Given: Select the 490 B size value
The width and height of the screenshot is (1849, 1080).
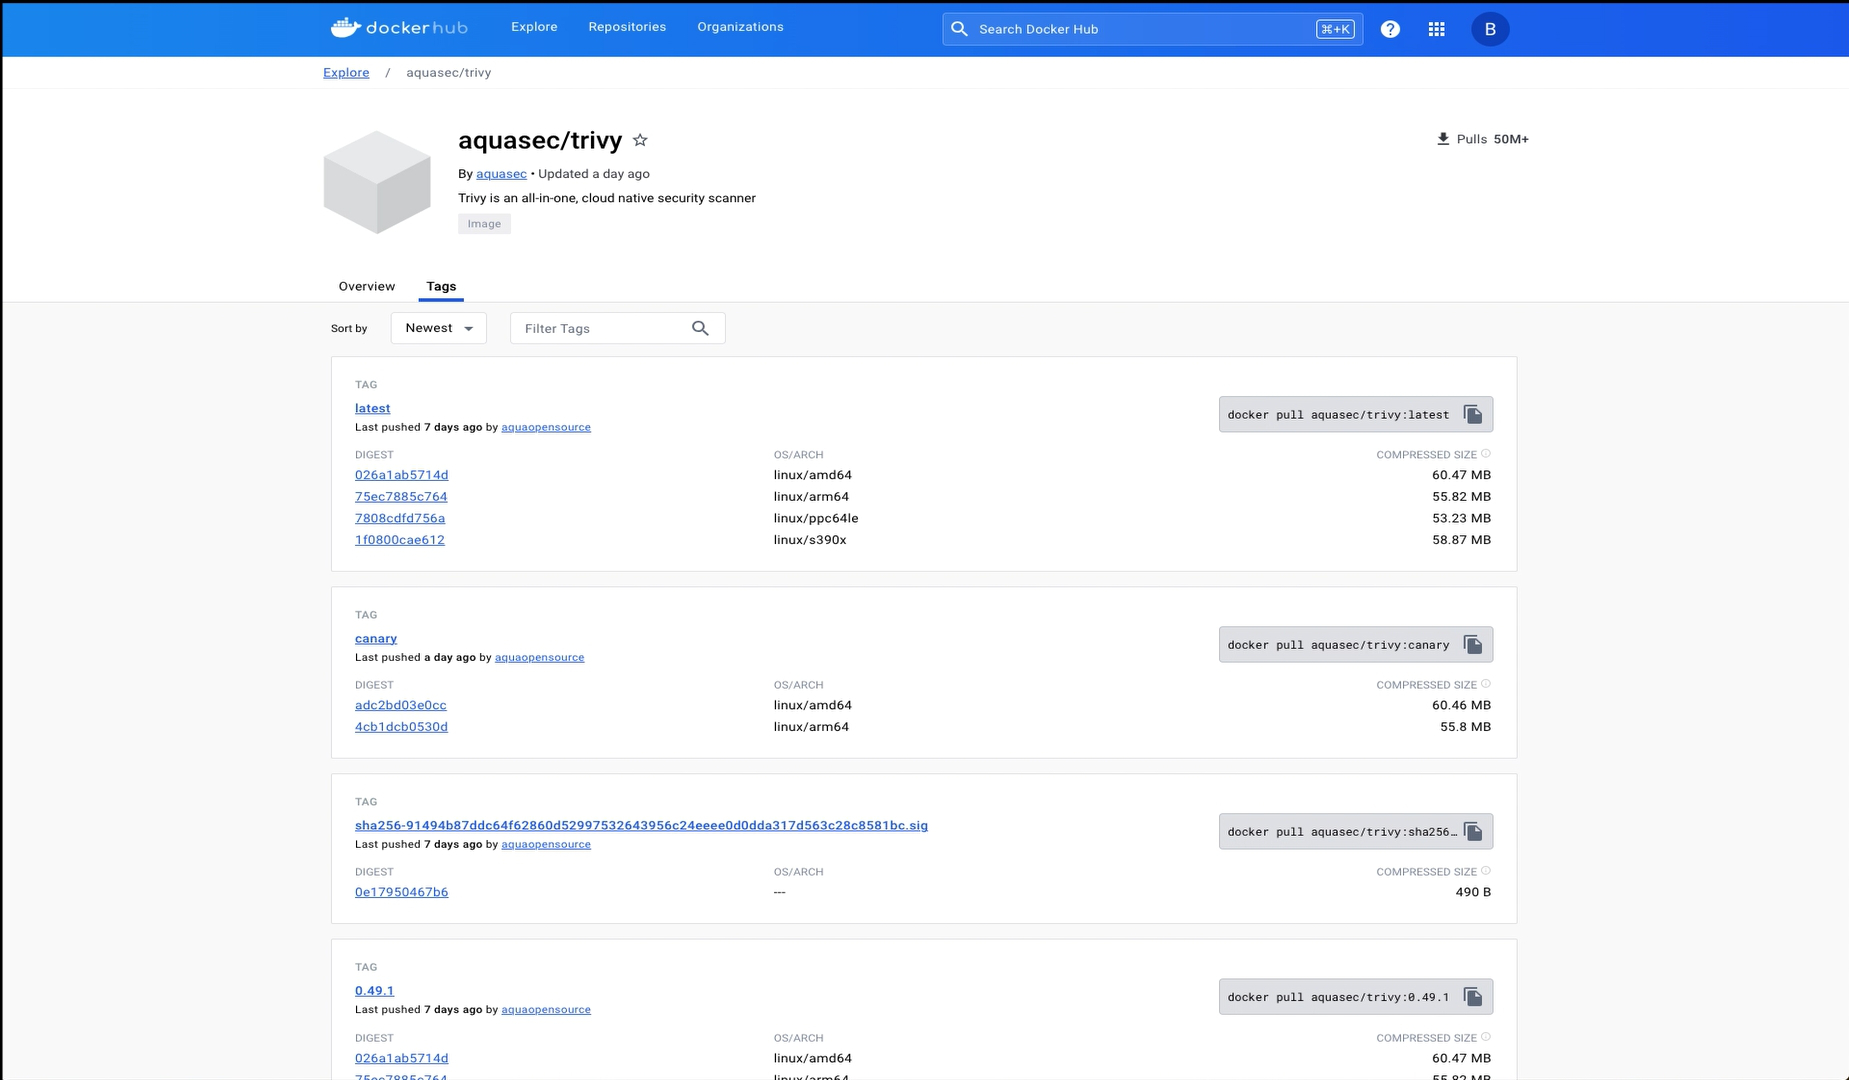Looking at the screenshot, I should [x=1473, y=892].
